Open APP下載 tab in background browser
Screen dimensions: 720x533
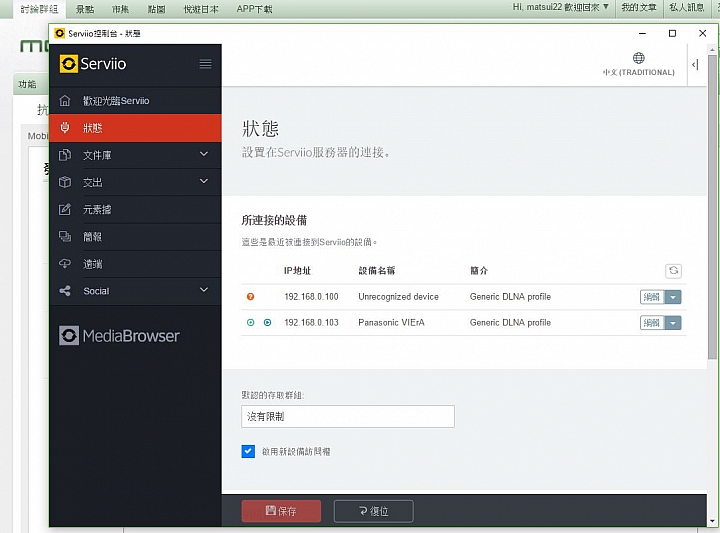tap(254, 9)
